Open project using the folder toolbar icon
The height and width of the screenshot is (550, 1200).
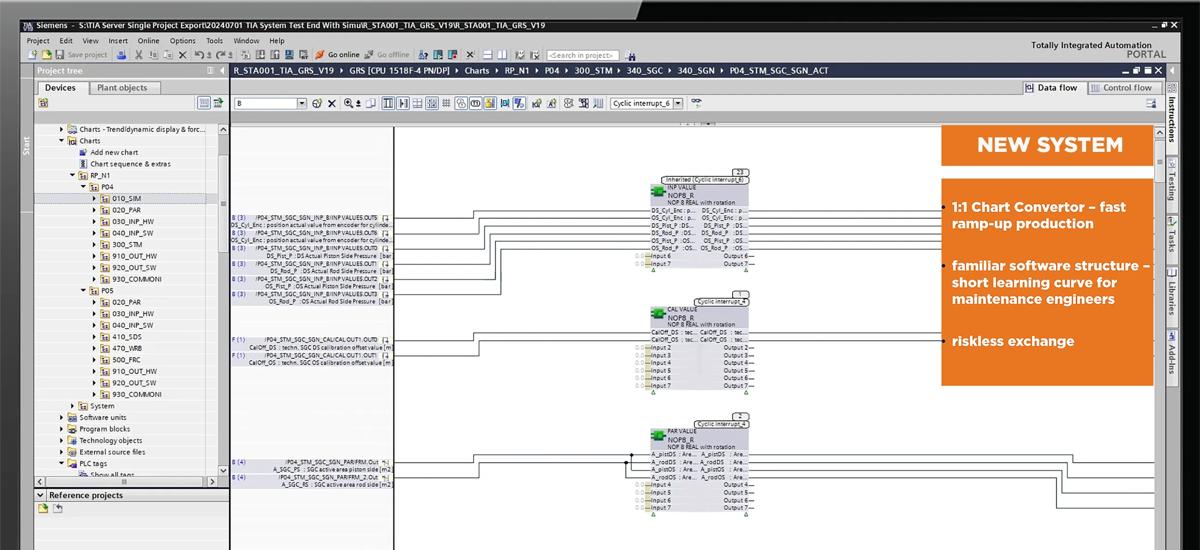pos(46,54)
